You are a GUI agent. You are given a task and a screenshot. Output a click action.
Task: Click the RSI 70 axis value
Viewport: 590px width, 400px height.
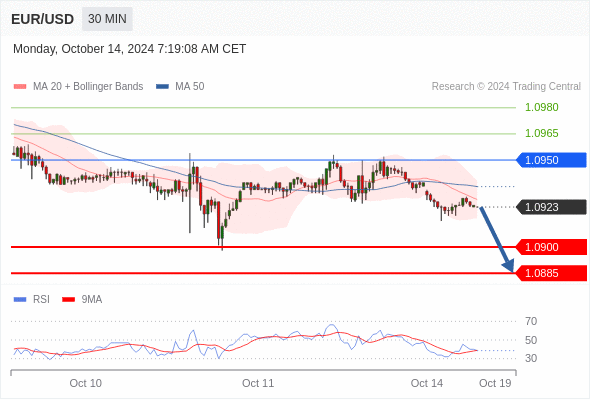(531, 321)
